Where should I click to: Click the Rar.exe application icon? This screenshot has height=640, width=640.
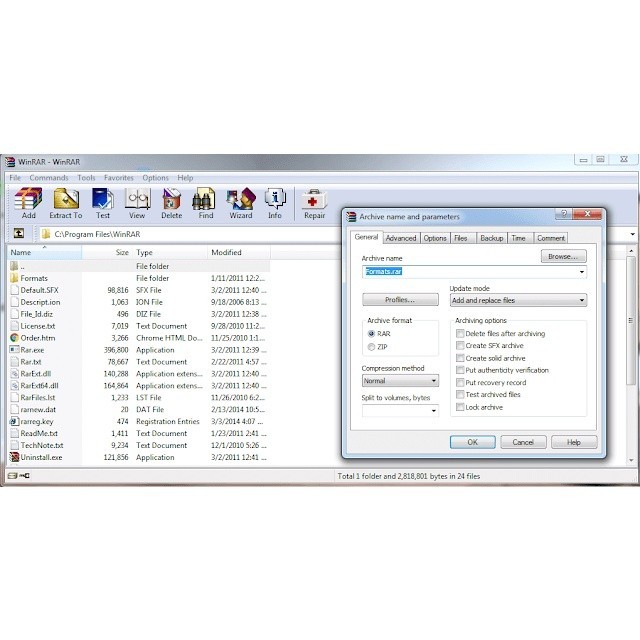click(14, 350)
